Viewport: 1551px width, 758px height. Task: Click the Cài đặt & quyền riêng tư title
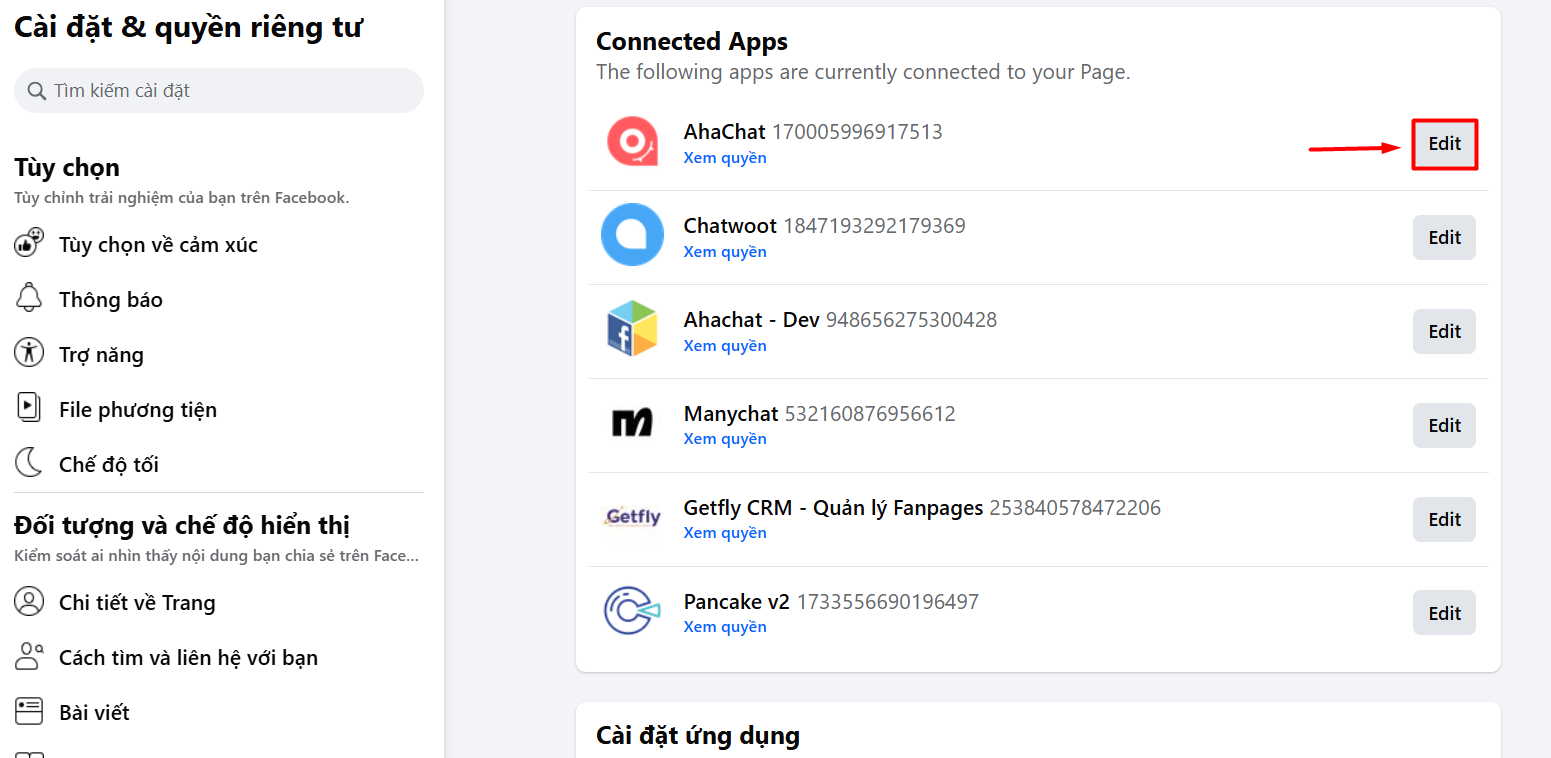click(x=188, y=28)
